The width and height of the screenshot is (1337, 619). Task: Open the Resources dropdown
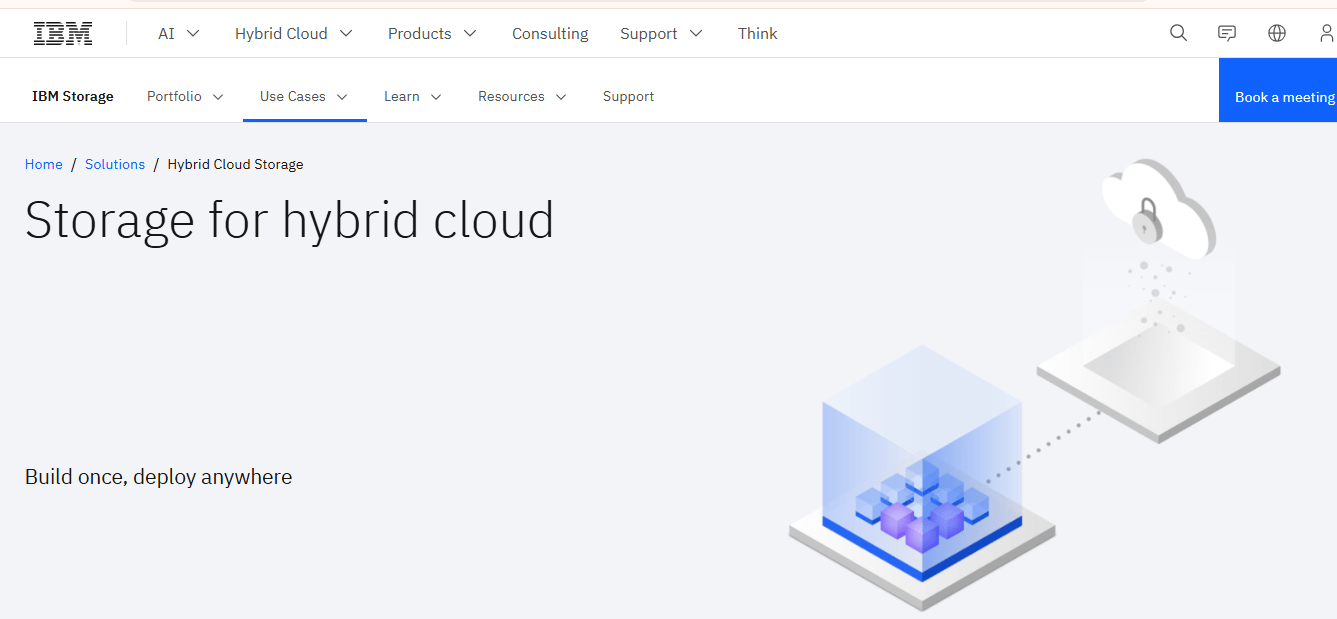coord(522,96)
